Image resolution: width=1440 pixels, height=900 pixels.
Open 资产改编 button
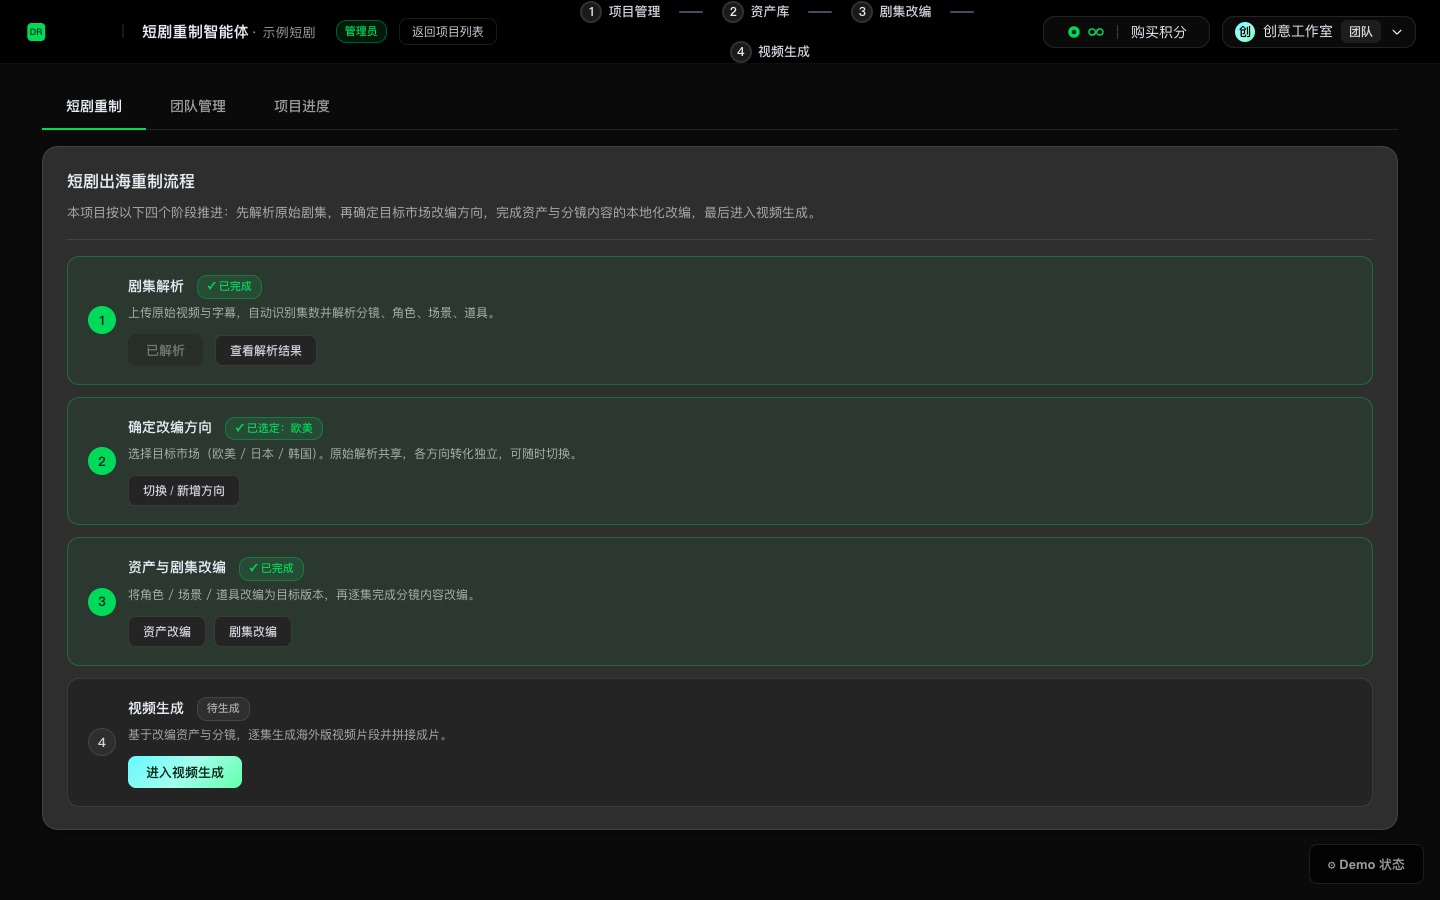tap(167, 632)
